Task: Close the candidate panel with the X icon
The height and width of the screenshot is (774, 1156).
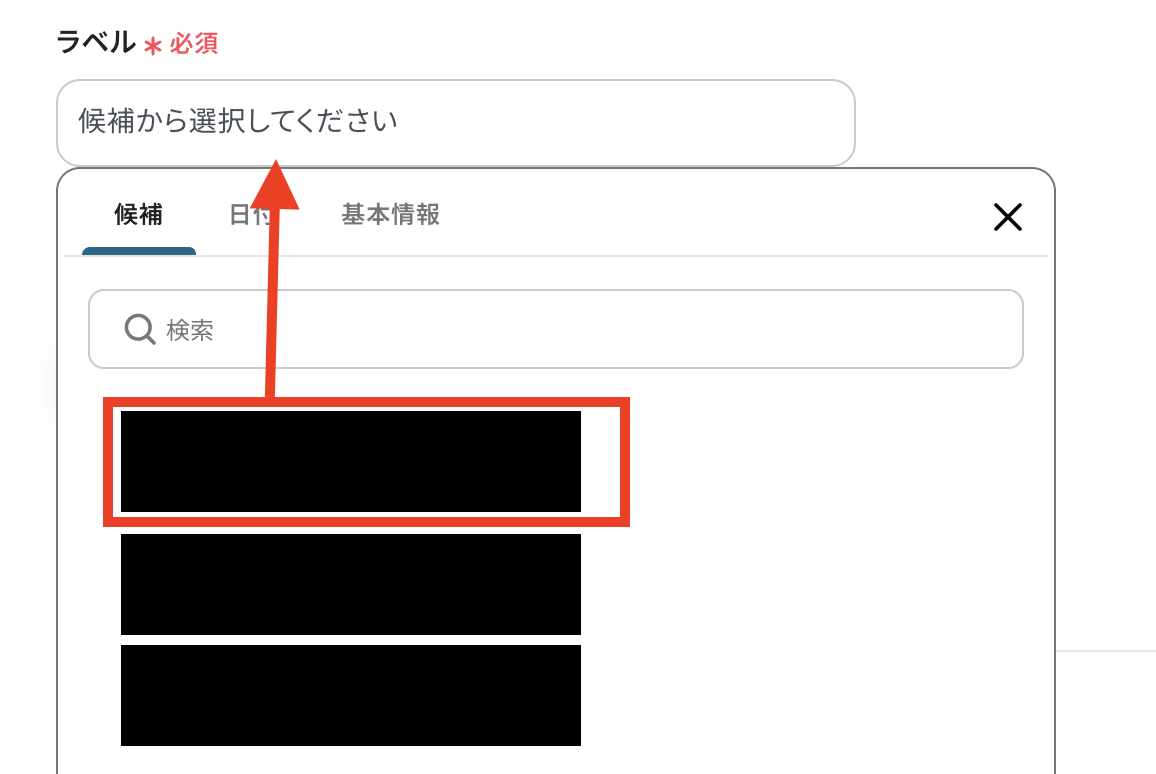Action: coord(1007,217)
